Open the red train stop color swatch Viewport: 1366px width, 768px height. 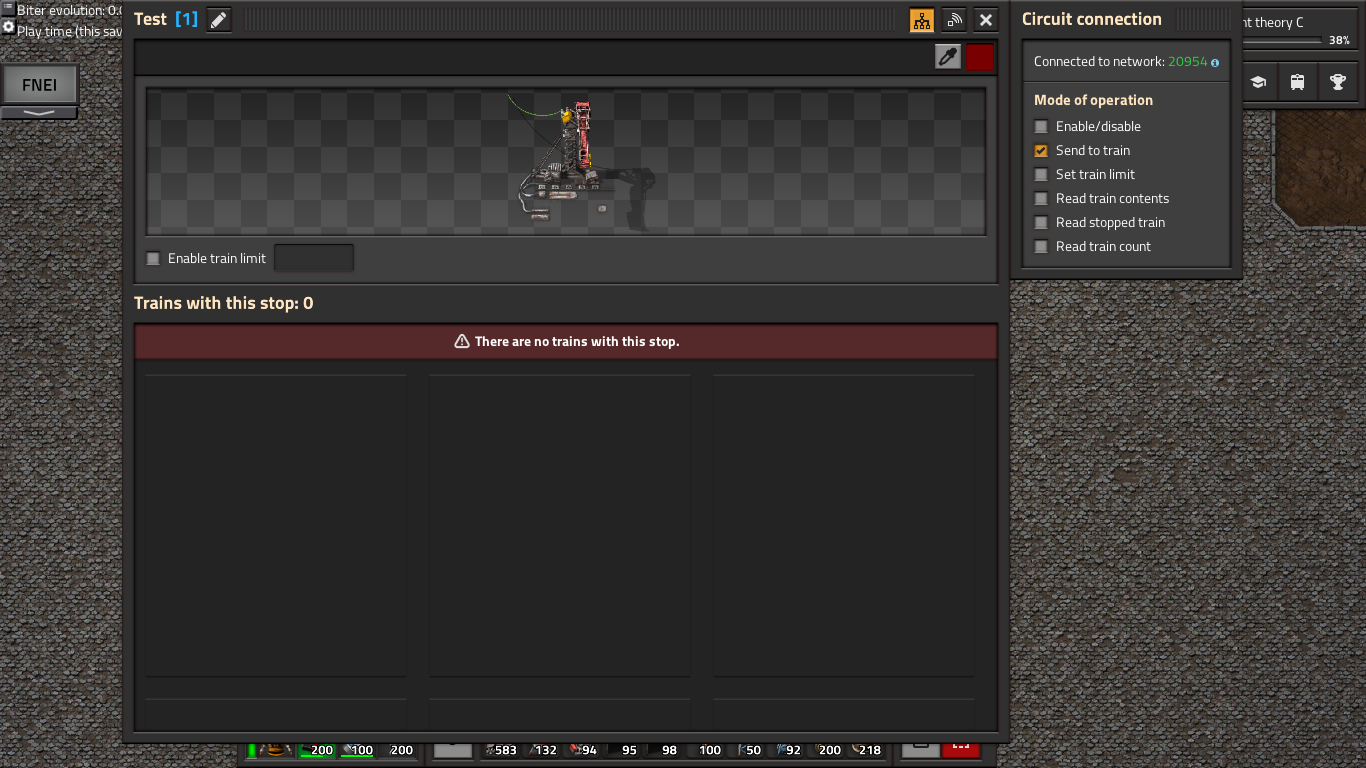pyautogui.click(x=980, y=57)
